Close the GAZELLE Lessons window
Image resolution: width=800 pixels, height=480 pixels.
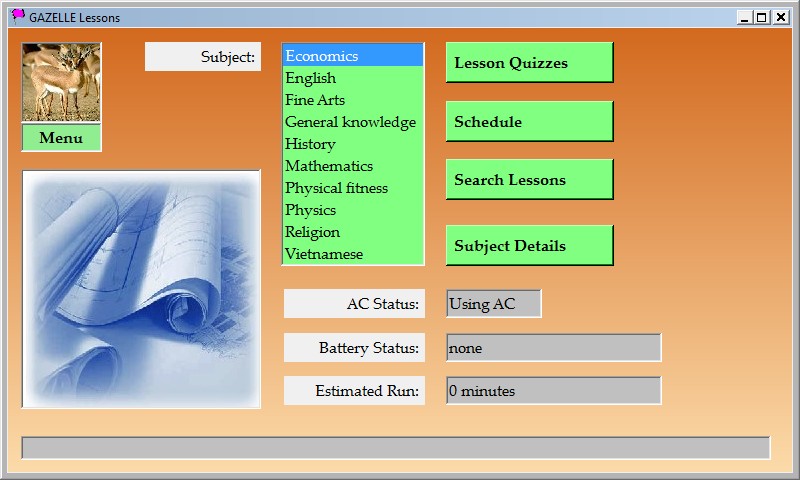click(x=781, y=17)
